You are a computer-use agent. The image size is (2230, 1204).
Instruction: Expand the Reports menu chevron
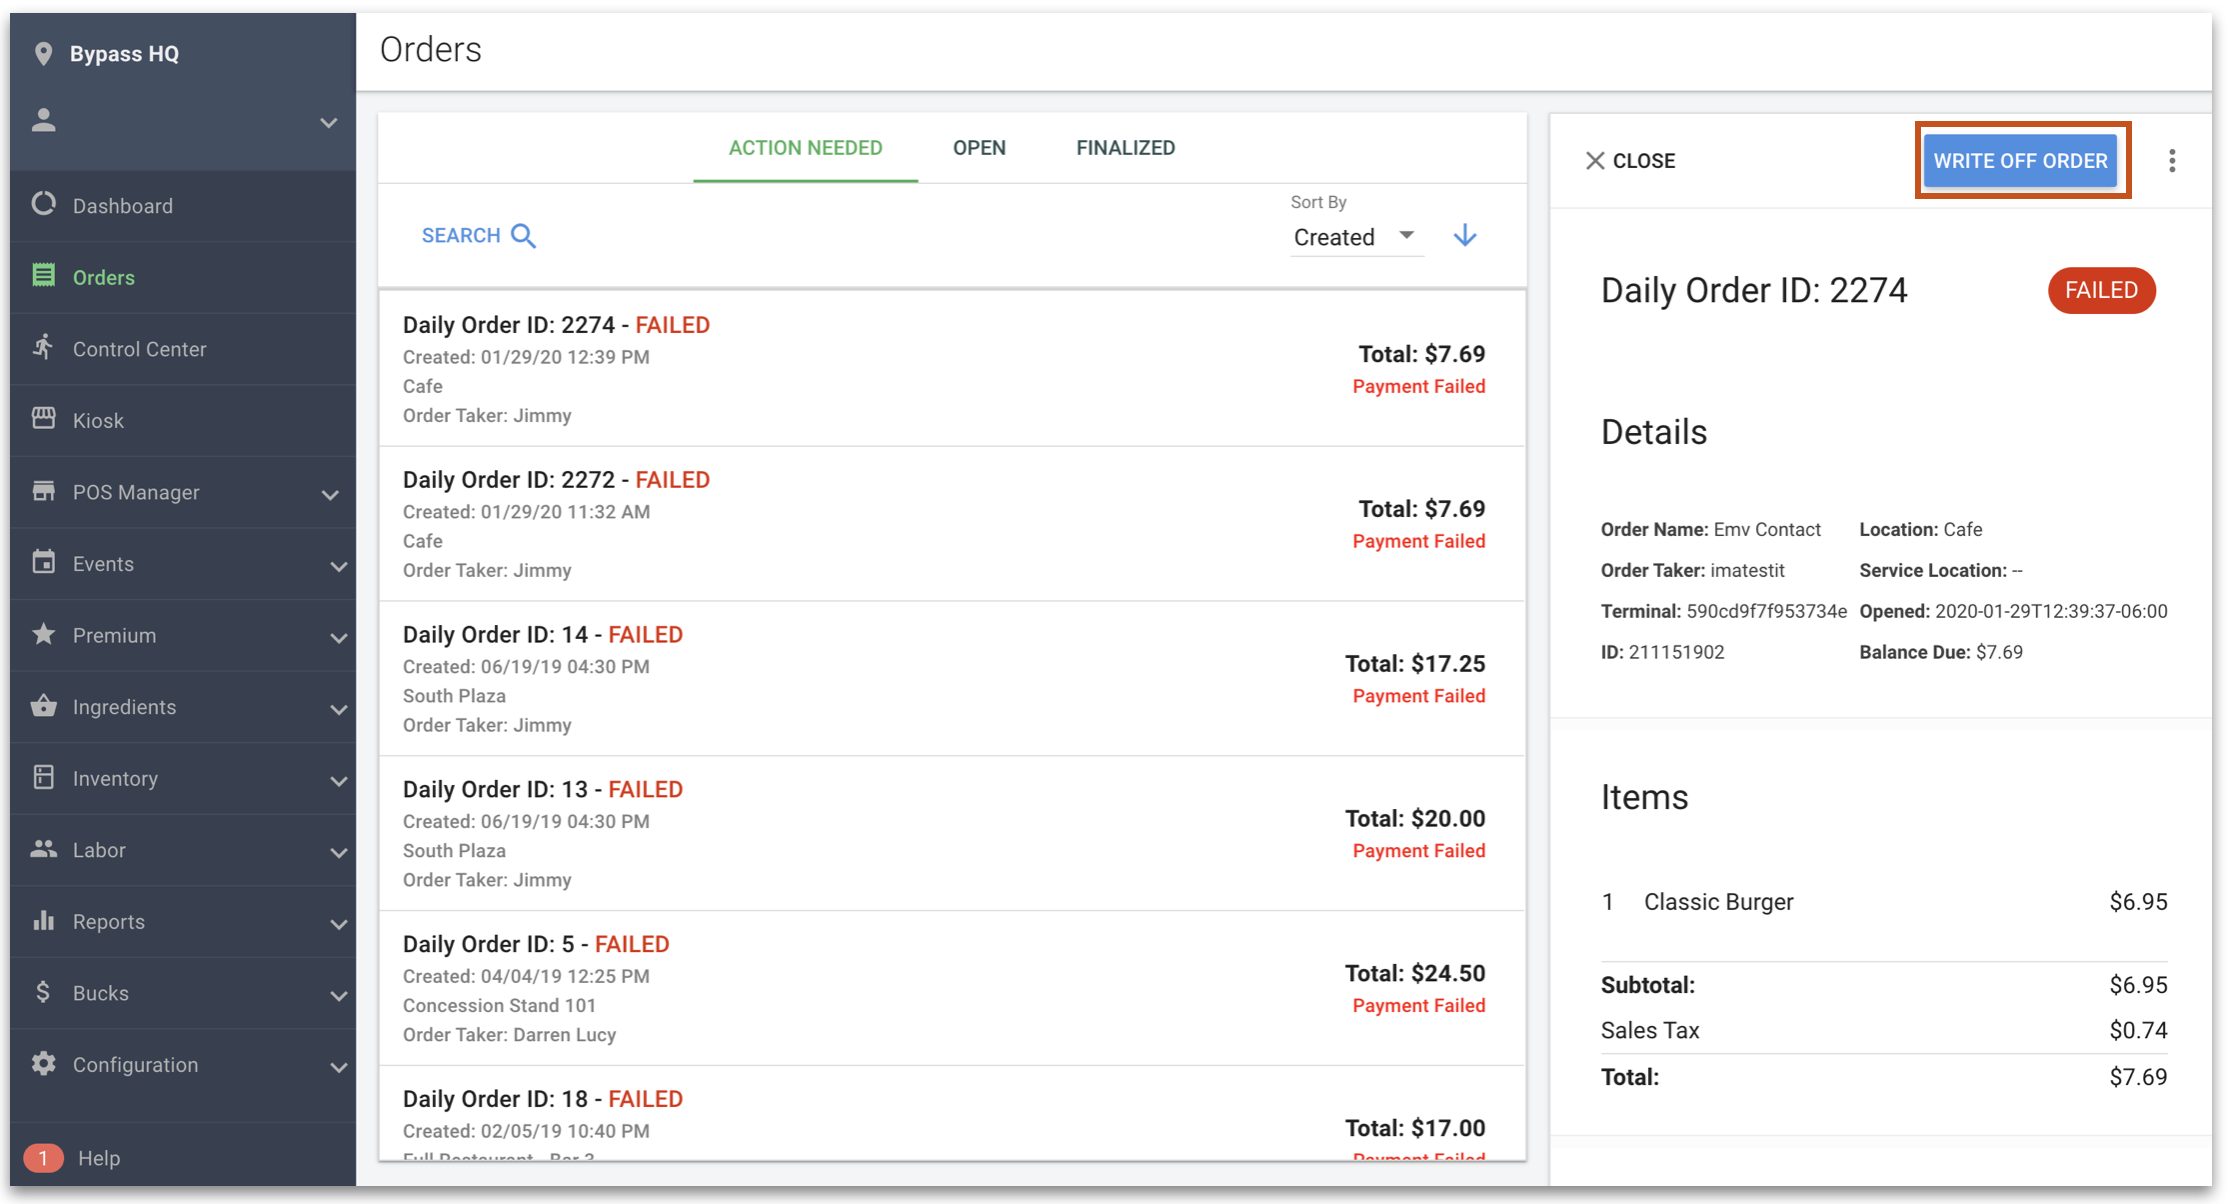coord(338,923)
